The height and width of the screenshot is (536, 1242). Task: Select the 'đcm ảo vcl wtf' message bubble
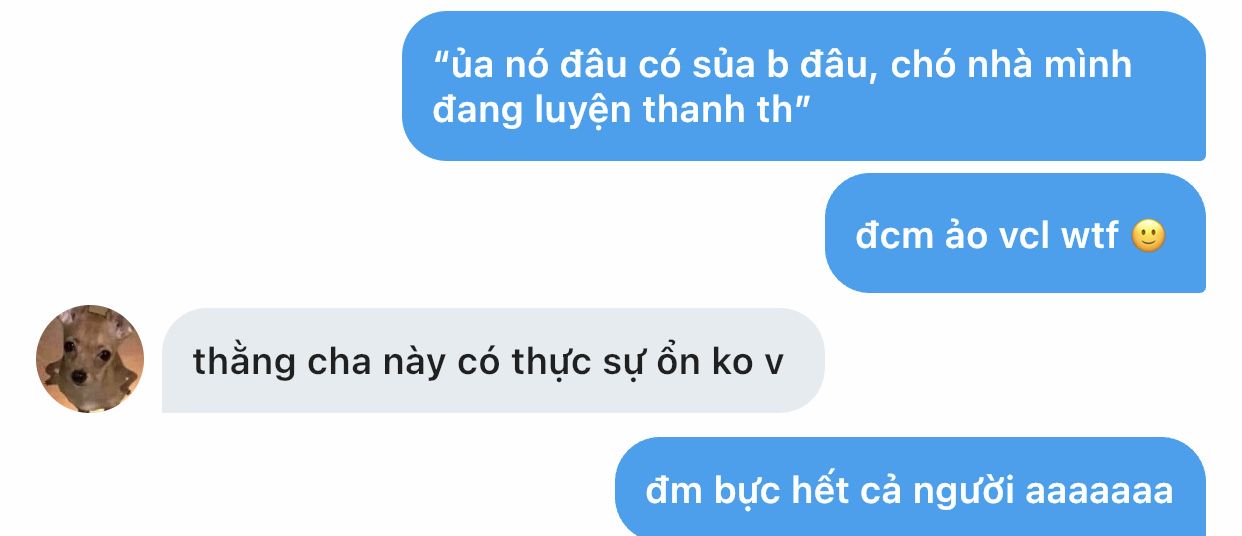(1015, 233)
